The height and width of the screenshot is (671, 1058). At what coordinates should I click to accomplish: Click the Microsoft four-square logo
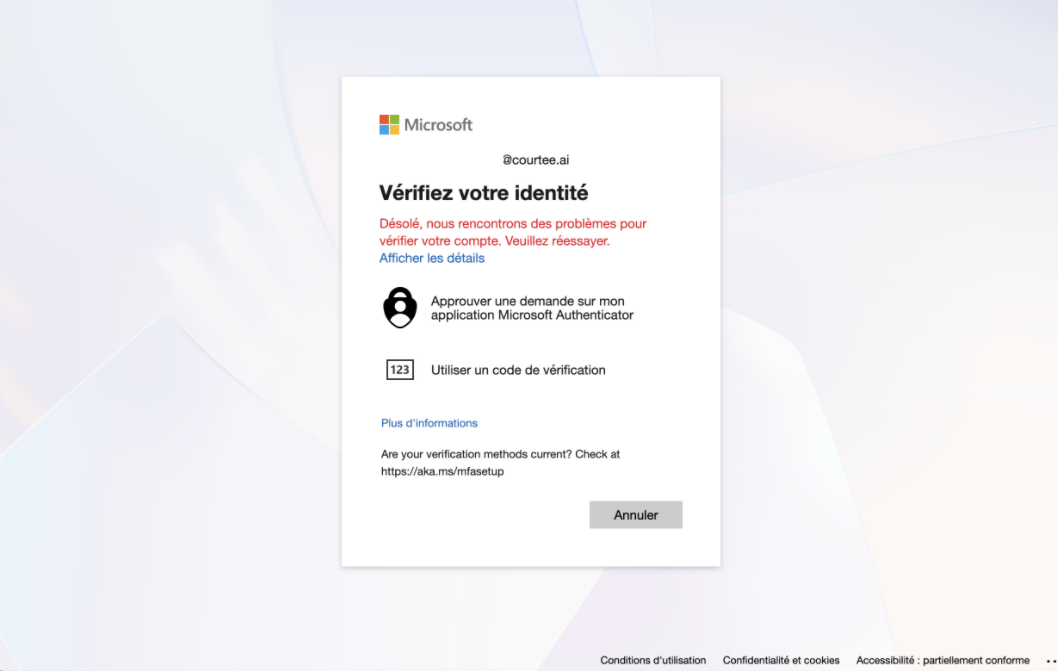pyautogui.click(x=389, y=124)
